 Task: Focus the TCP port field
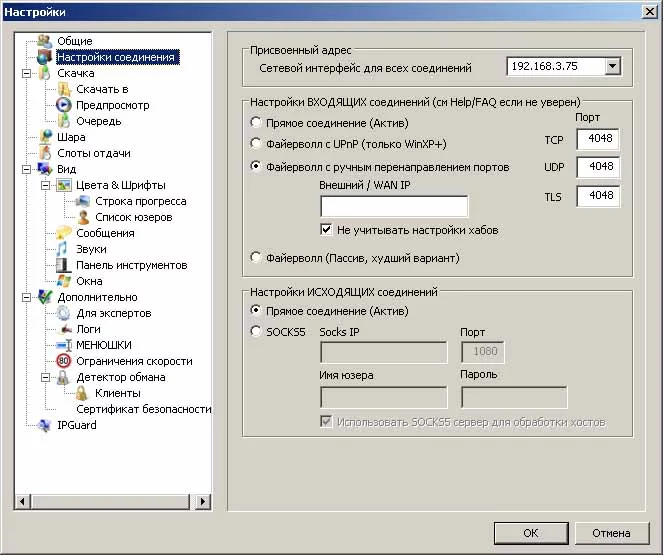point(597,139)
